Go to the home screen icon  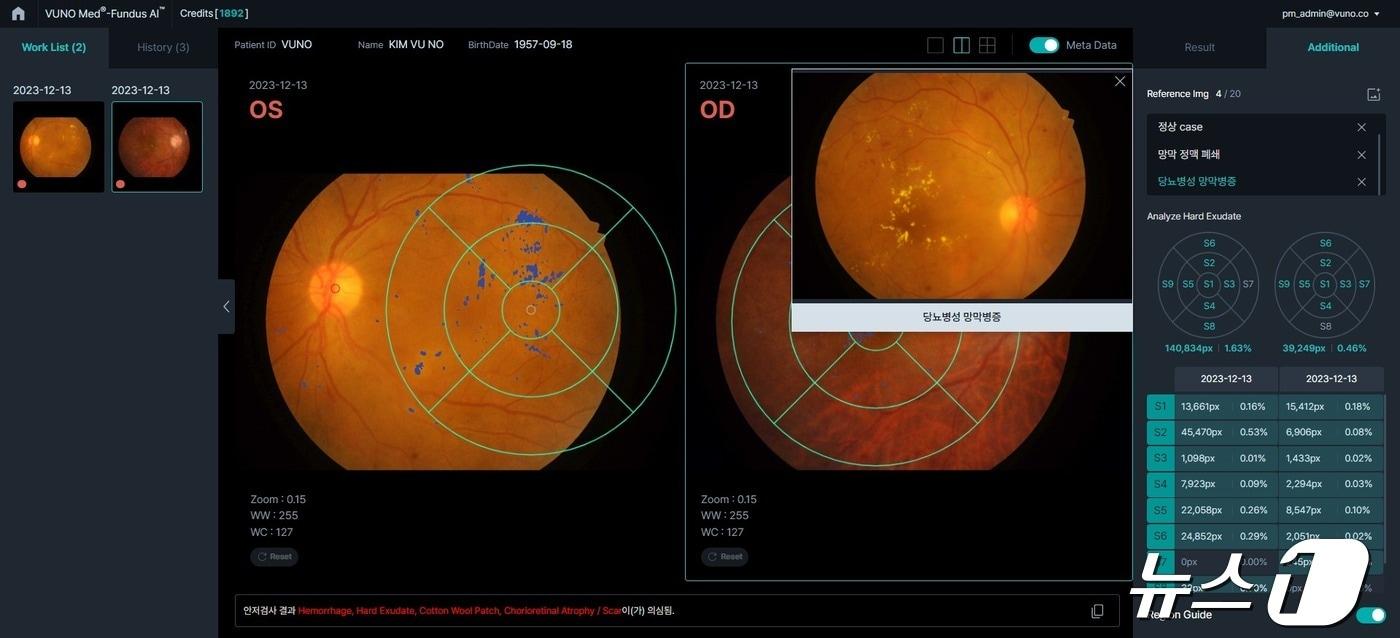click(x=18, y=14)
